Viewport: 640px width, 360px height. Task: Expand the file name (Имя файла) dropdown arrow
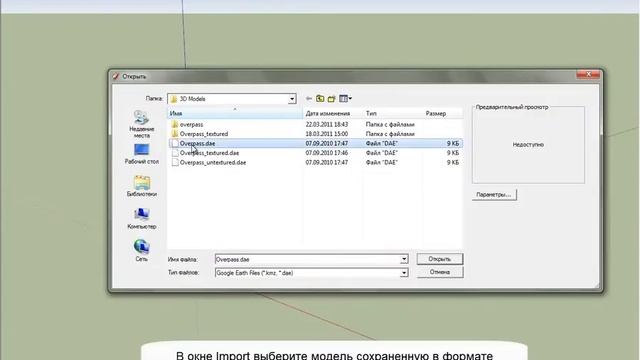click(x=404, y=259)
